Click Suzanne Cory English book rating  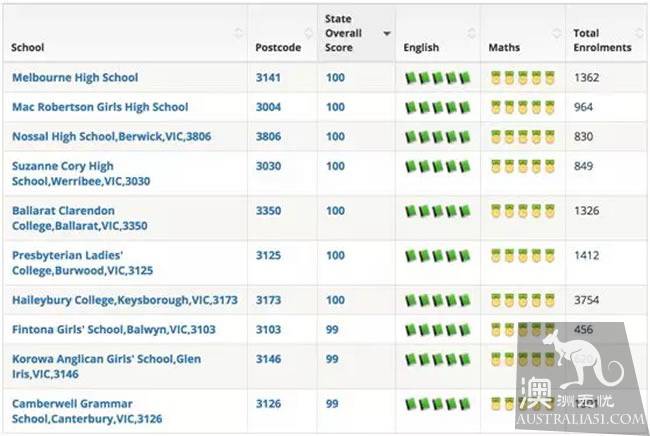point(438,167)
